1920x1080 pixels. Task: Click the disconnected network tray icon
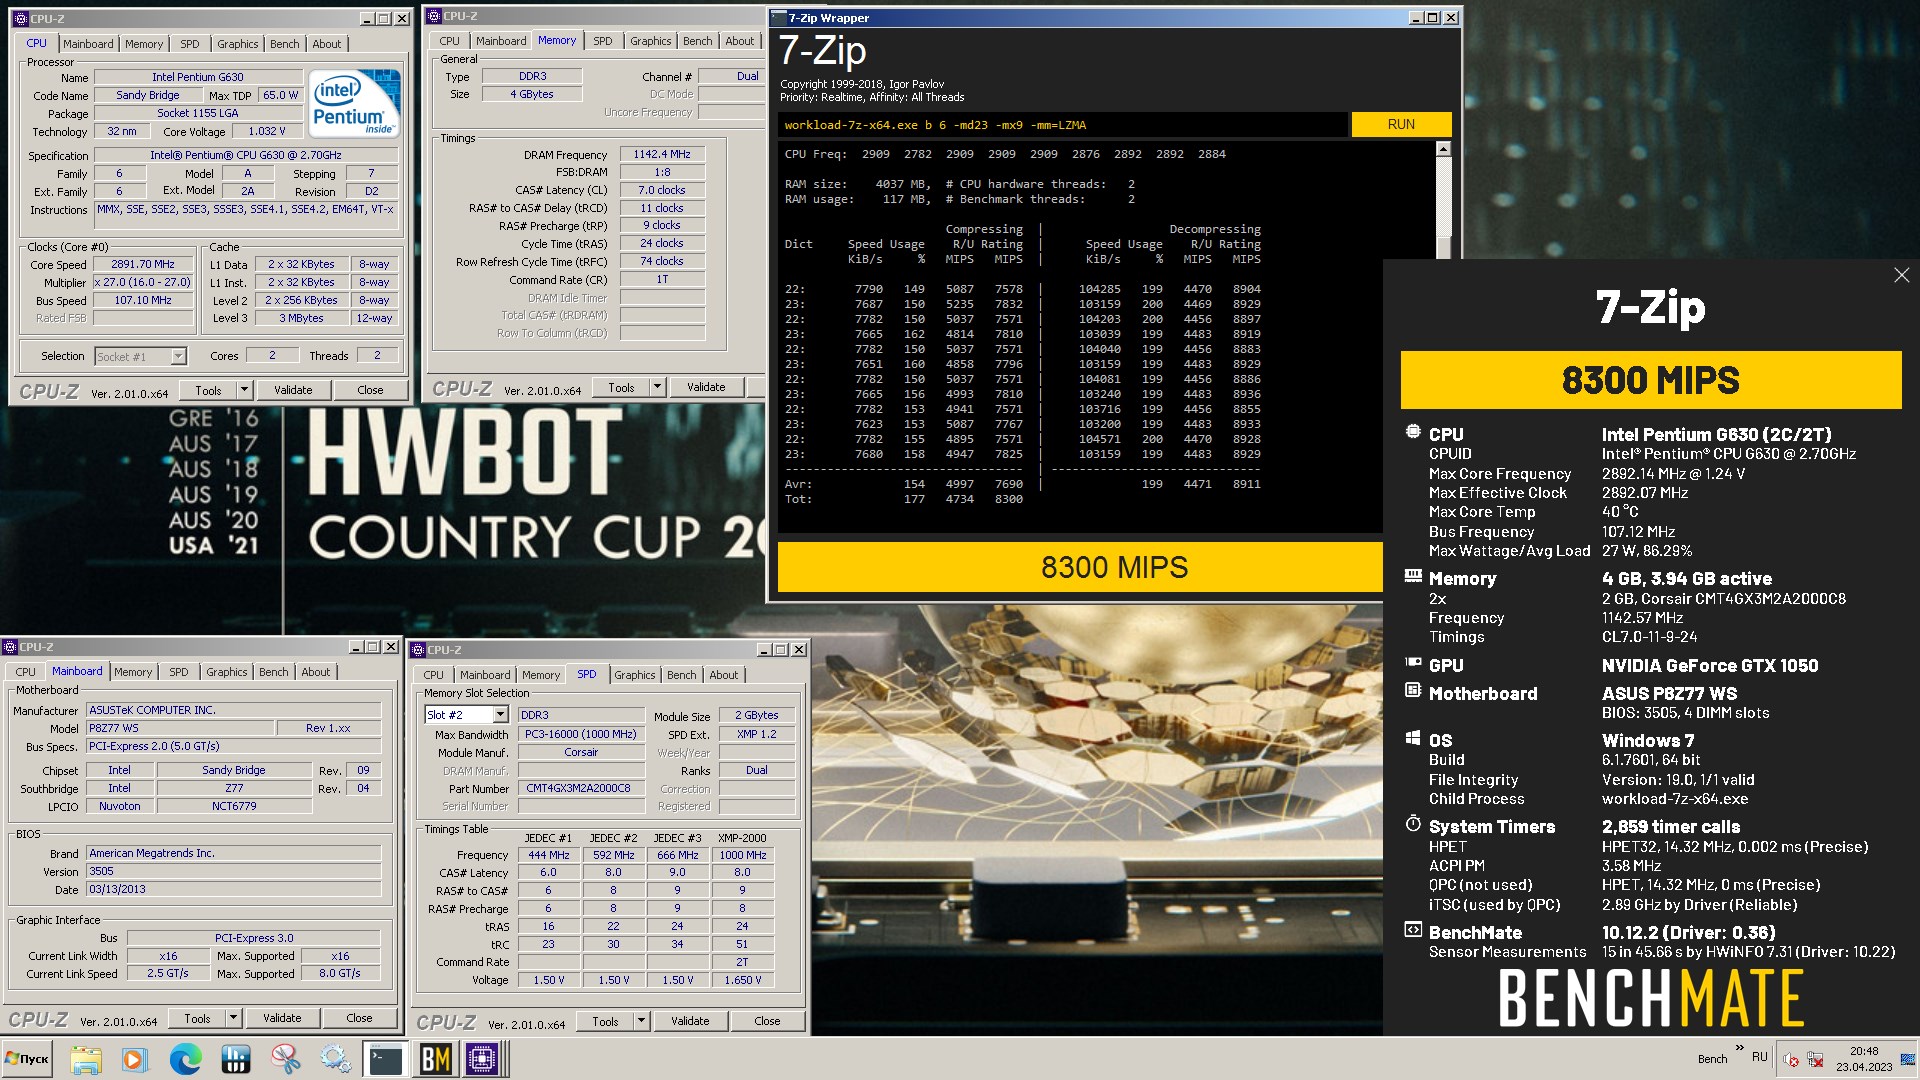pyautogui.click(x=1815, y=1060)
